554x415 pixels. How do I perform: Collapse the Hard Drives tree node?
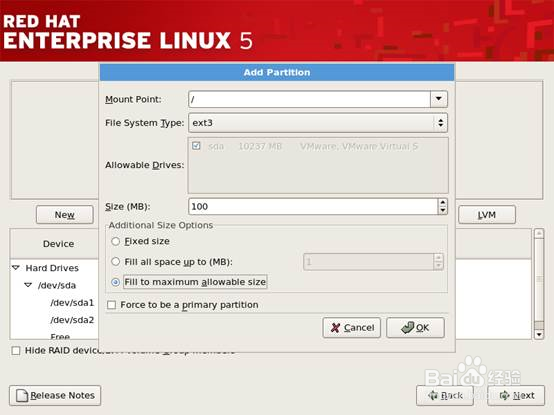(16, 268)
